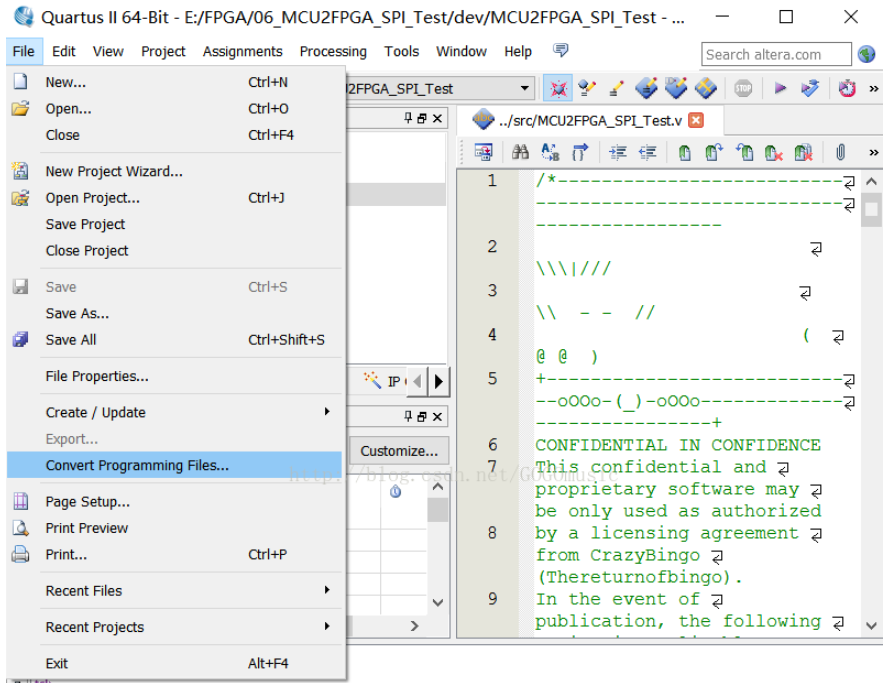895x683 pixels.
Task: Open the Processing menu
Action: [333, 51]
